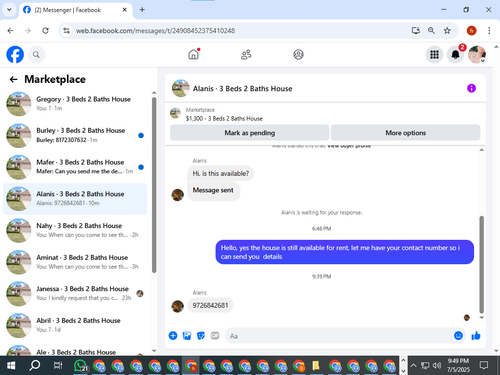Close the Messenger | Facebook tab
Viewport: 500px width, 375px height.
(x=124, y=10)
